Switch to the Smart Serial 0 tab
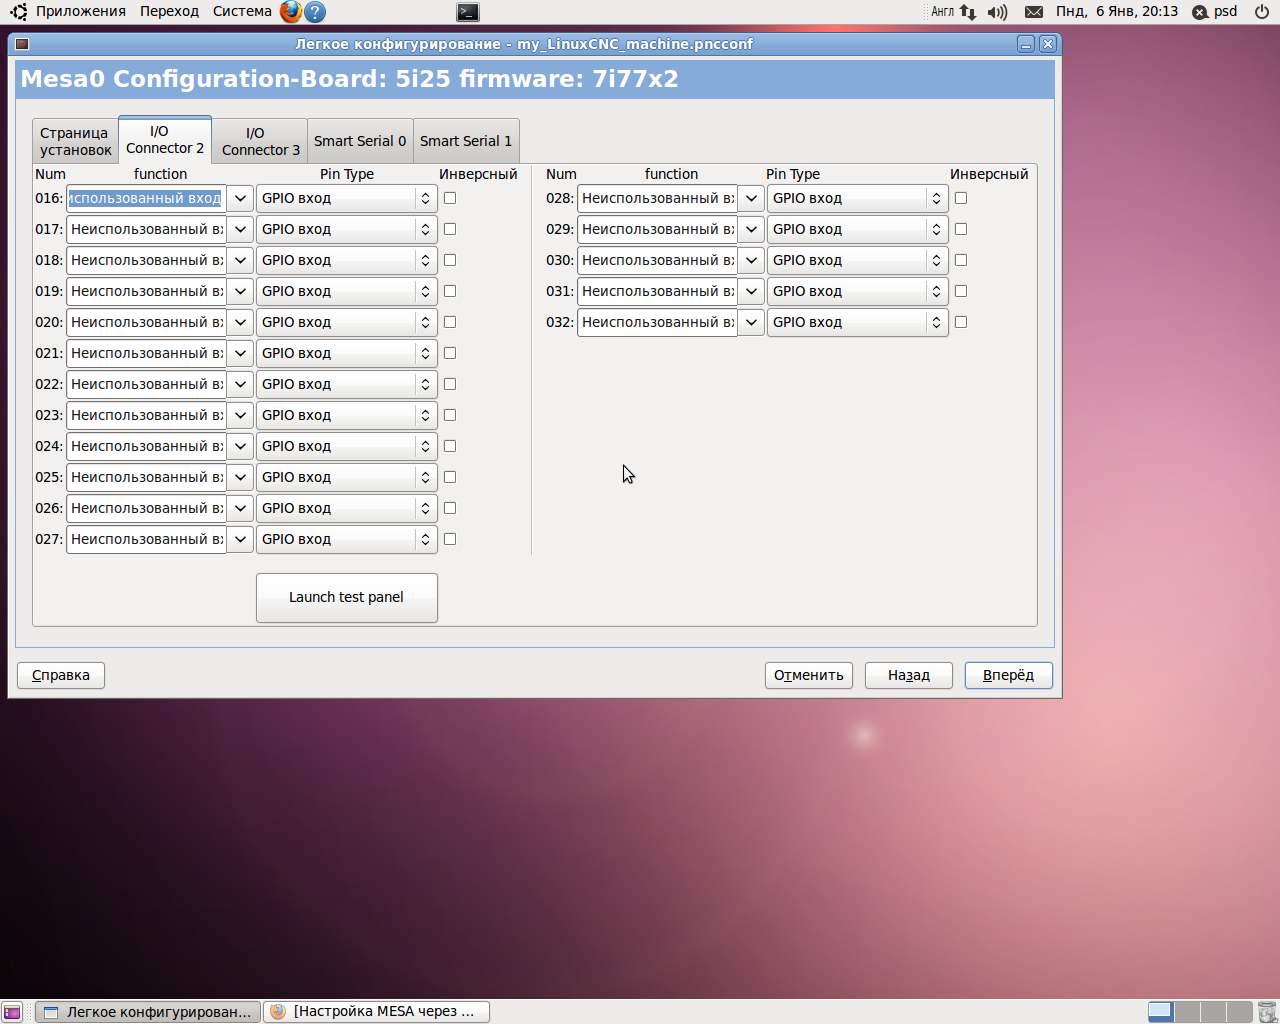The width and height of the screenshot is (1280, 1024). [360, 141]
